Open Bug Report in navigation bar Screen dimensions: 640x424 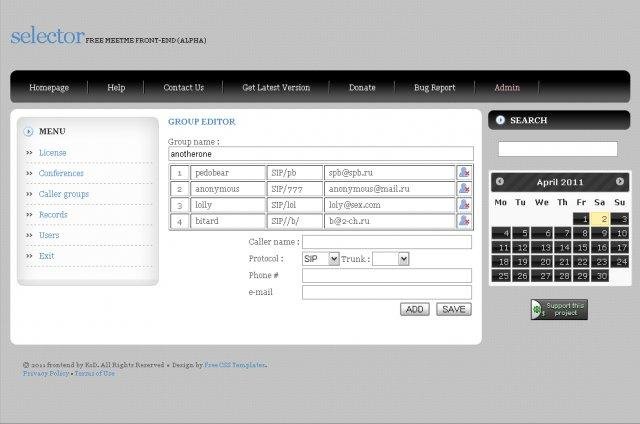[x=435, y=87]
